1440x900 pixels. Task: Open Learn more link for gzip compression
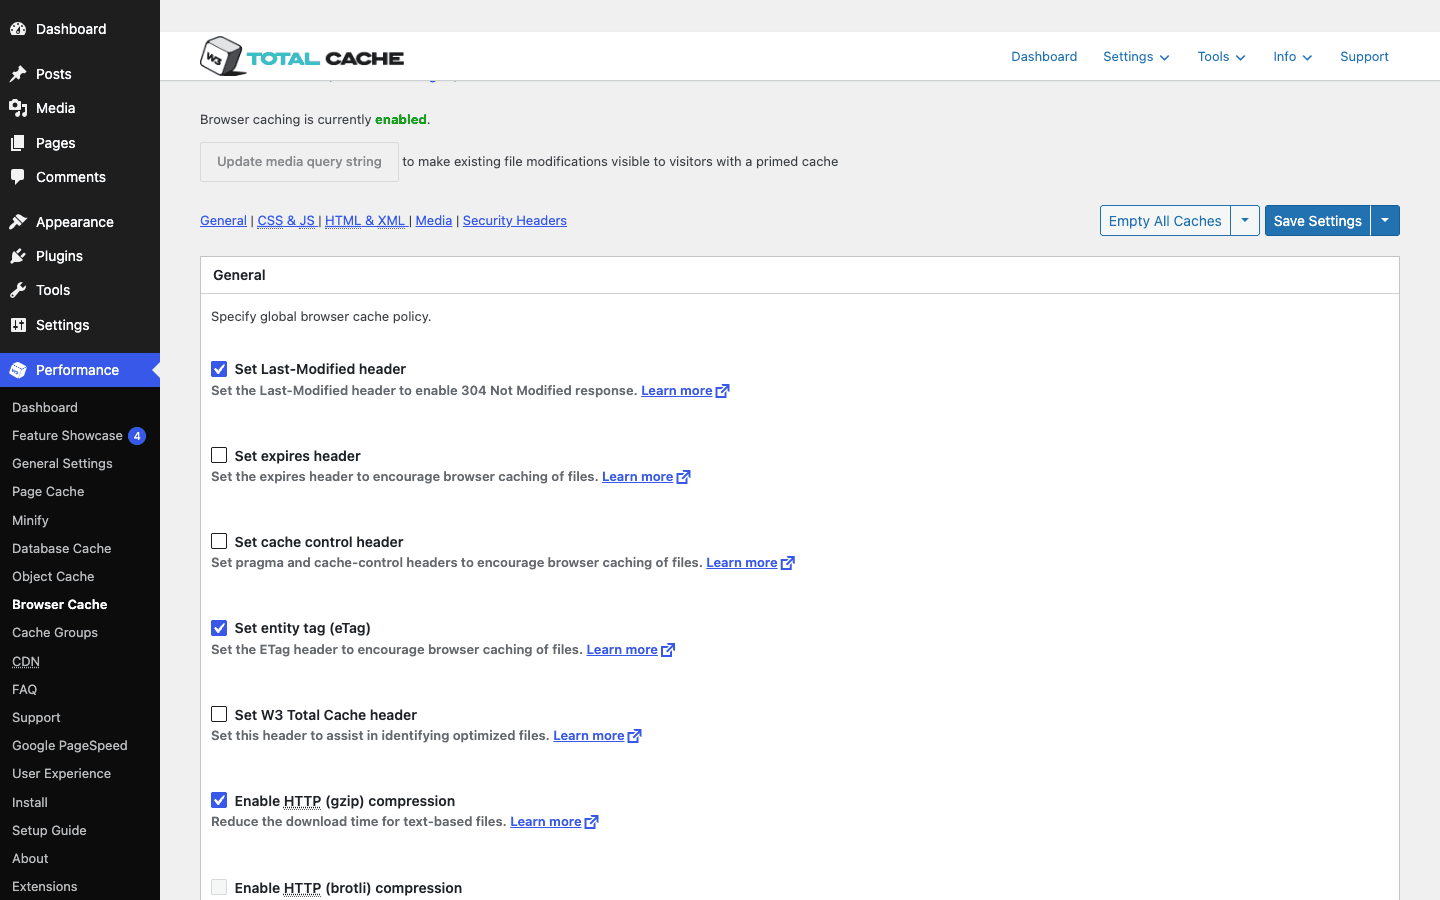tap(546, 822)
